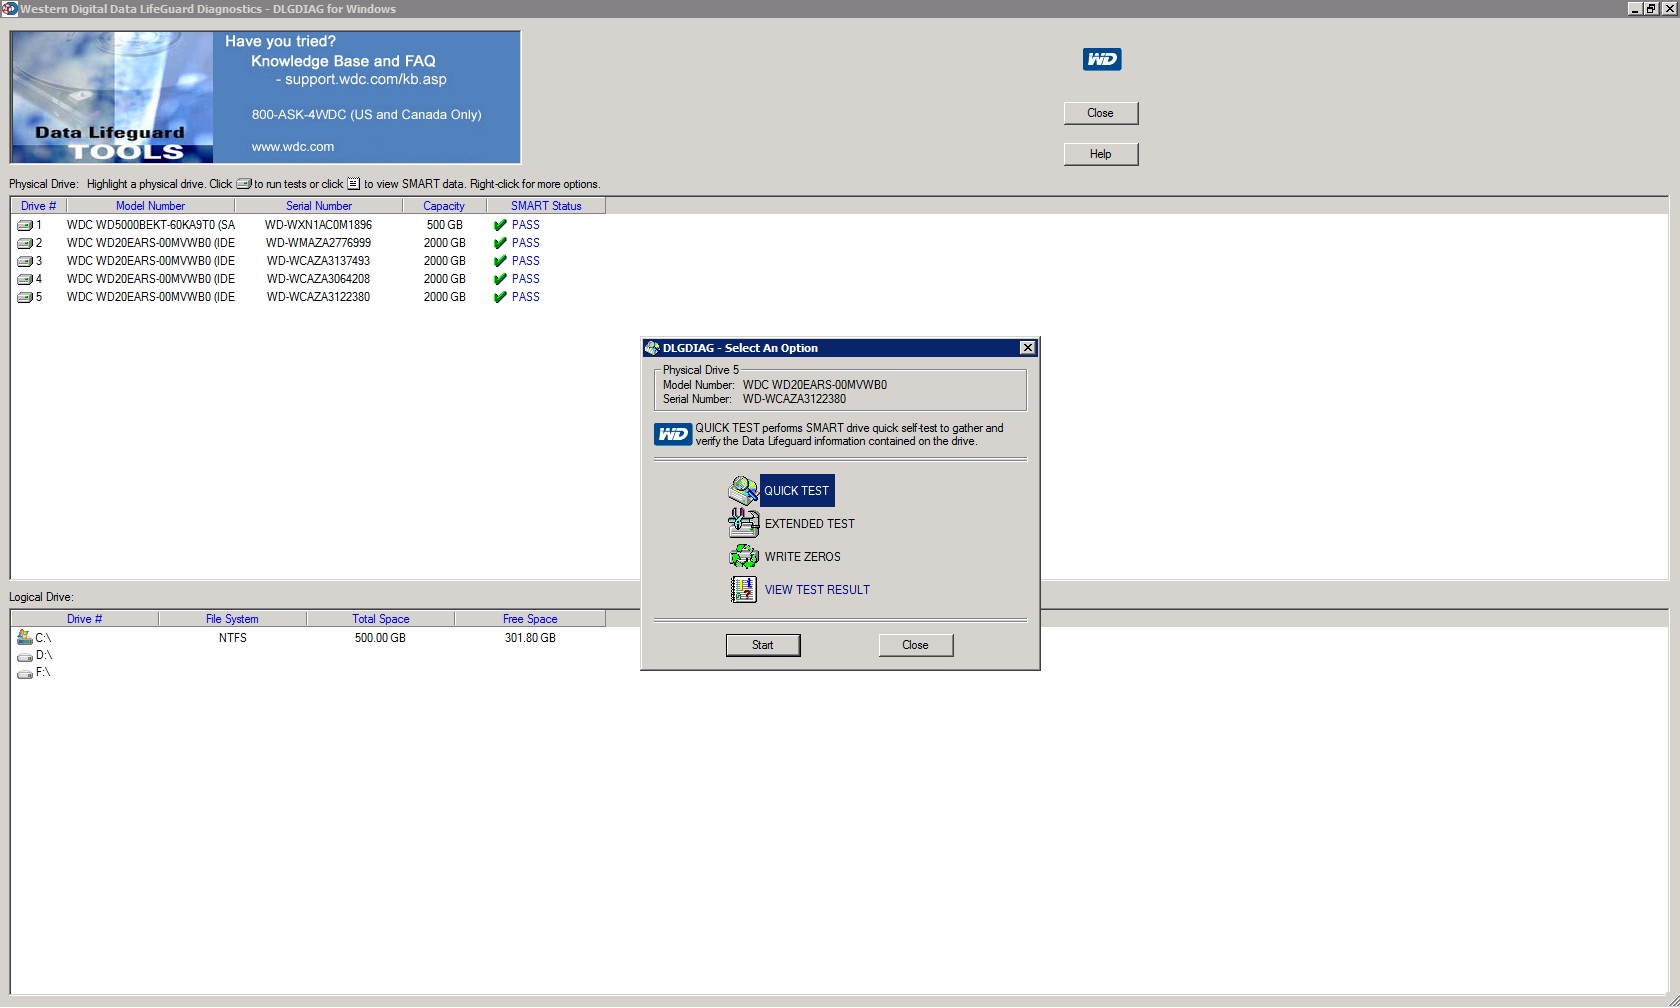Image resolution: width=1680 pixels, height=1008 pixels.
Task: Click the drive icon for physical drive 5
Action: (x=25, y=297)
